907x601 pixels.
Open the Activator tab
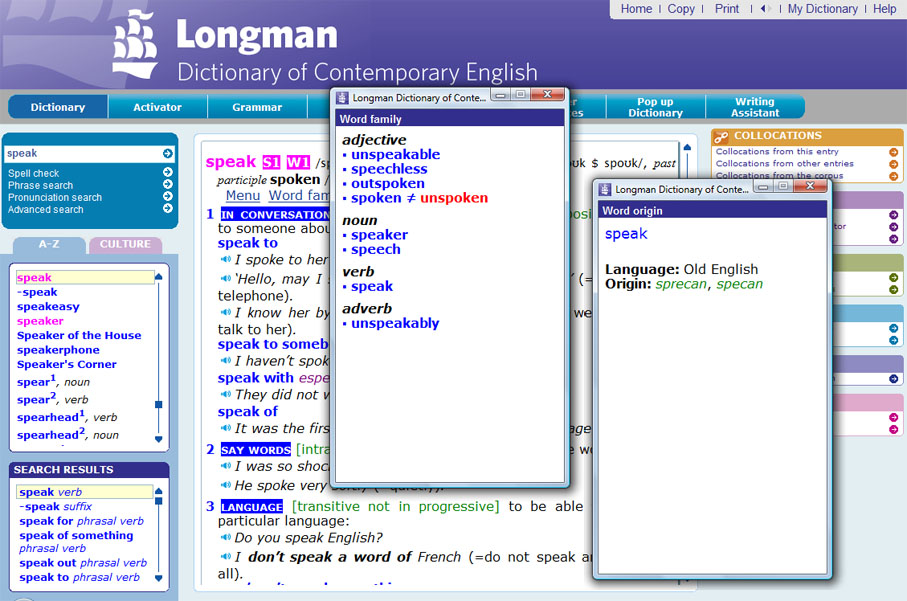(158, 107)
